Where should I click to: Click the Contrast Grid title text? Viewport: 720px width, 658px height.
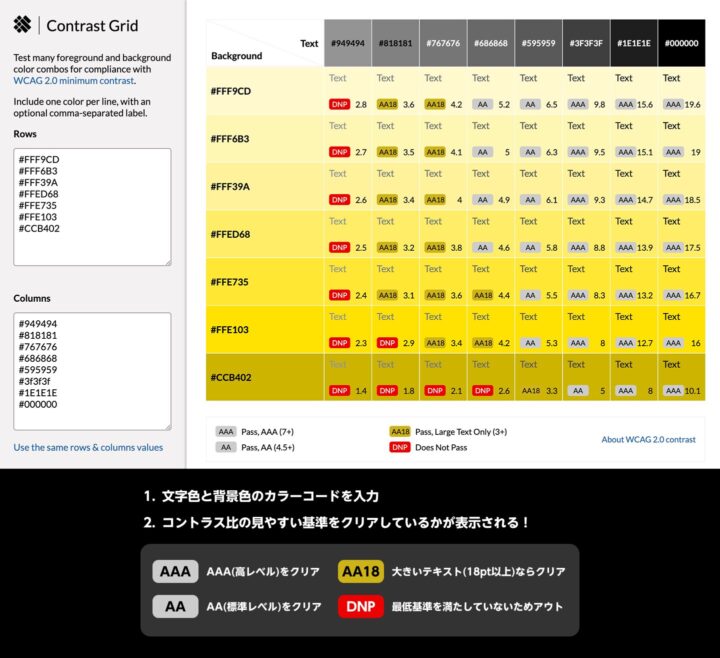click(92, 26)
